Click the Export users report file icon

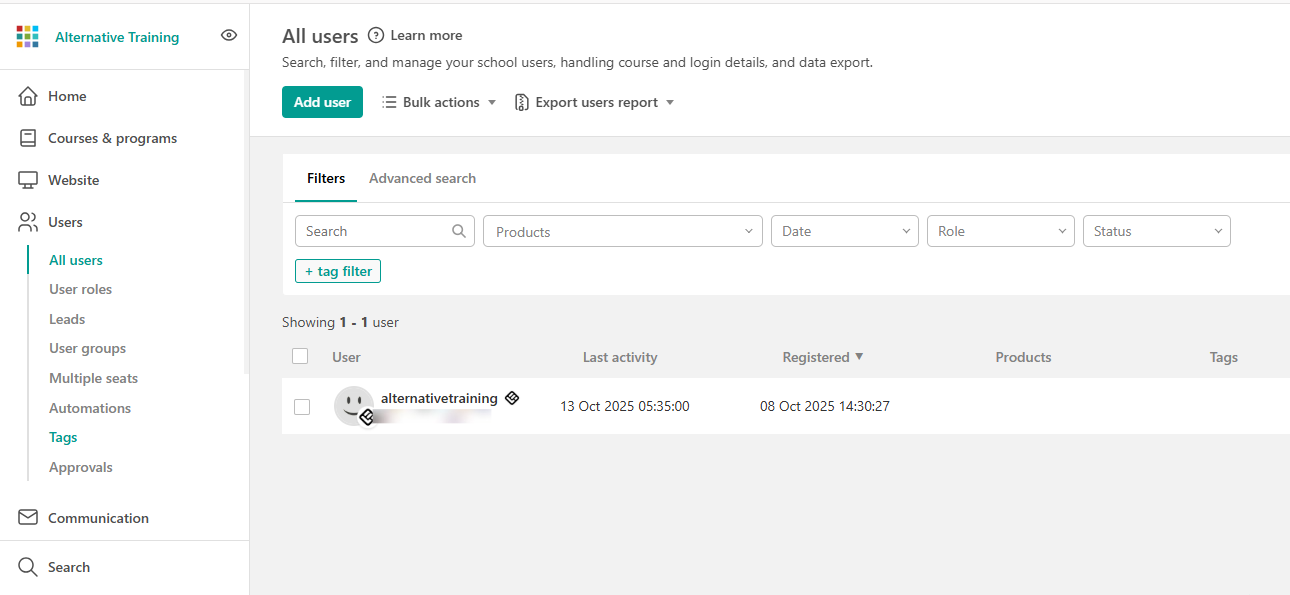click(x=521, y=102)
